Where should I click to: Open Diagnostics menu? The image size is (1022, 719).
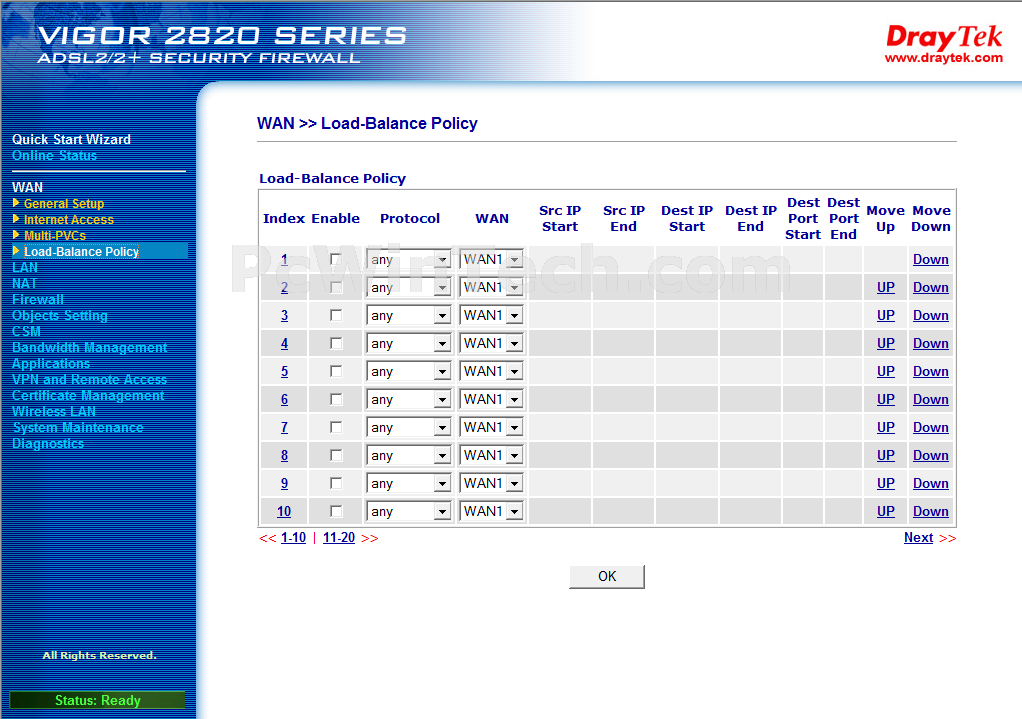[x=48, y=443]
